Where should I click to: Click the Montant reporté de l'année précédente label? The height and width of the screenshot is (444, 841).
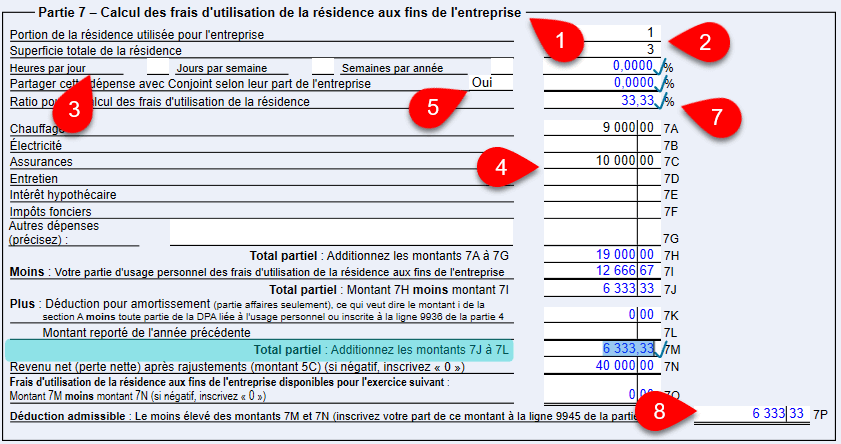[146, 333]
